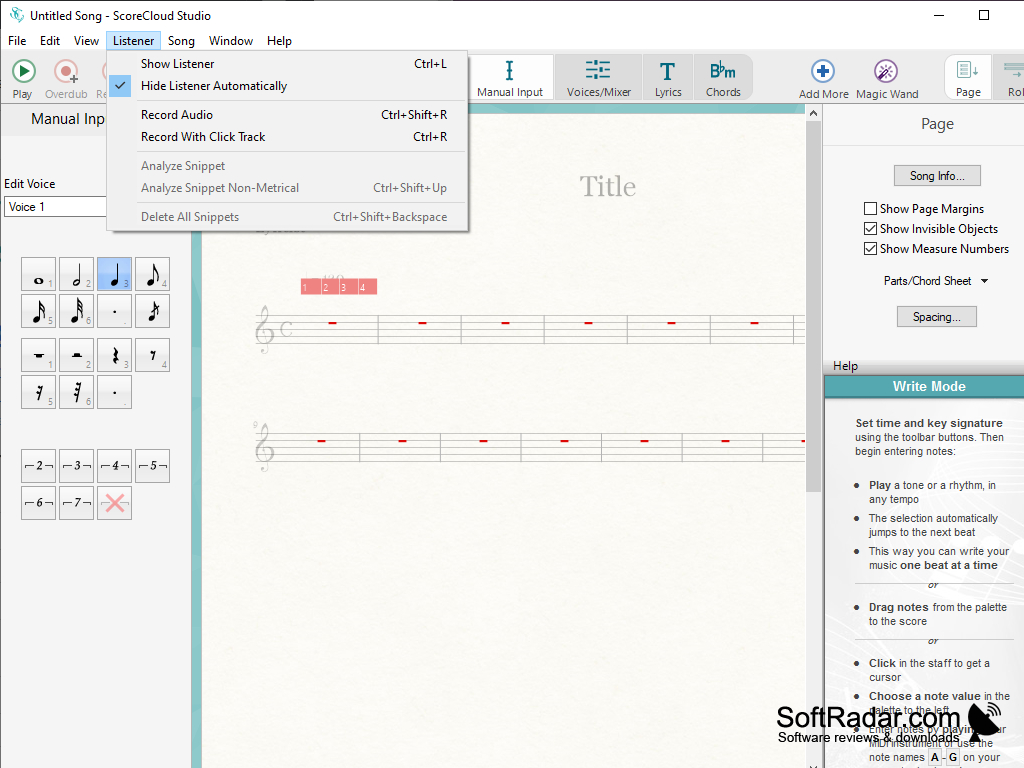Select the half note value
This screenshot has height=768, width=1024.
coord(76,274)
